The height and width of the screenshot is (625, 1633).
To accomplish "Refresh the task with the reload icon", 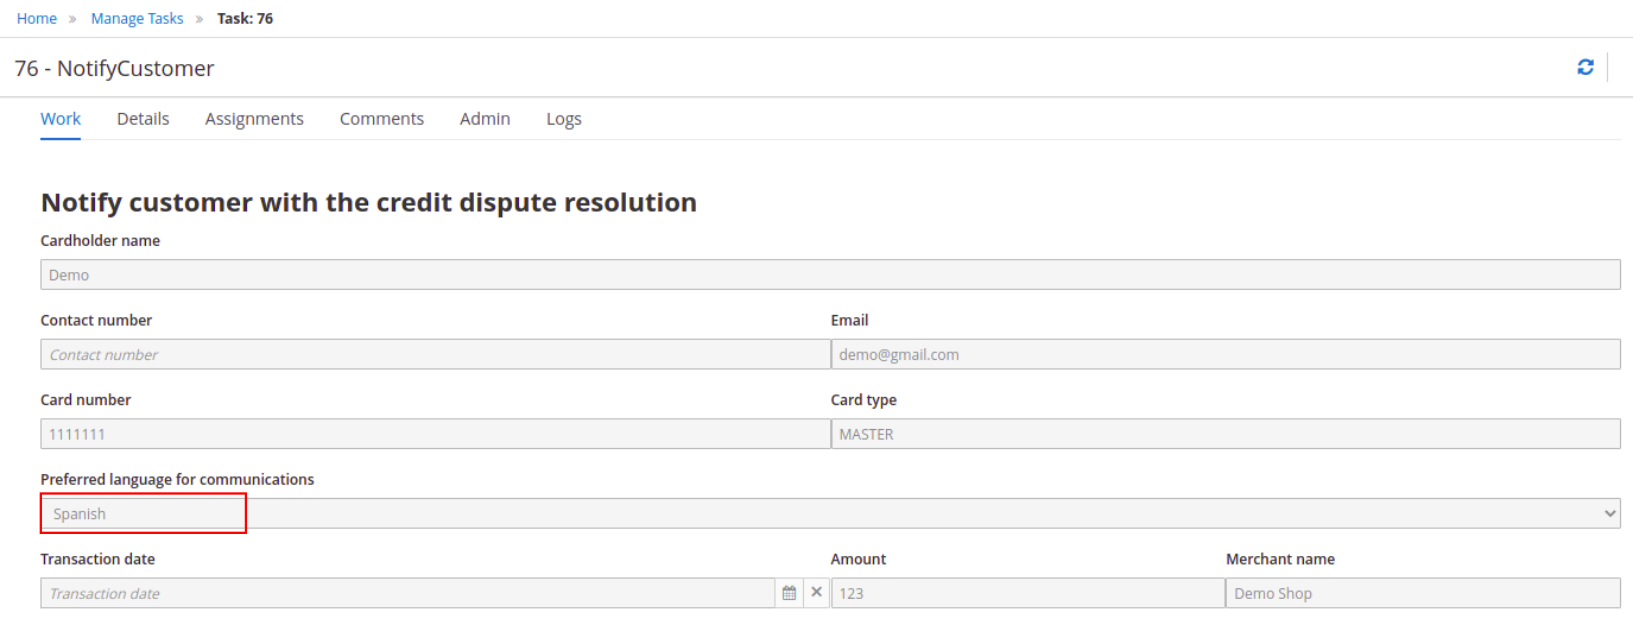I will point(1585,67).
